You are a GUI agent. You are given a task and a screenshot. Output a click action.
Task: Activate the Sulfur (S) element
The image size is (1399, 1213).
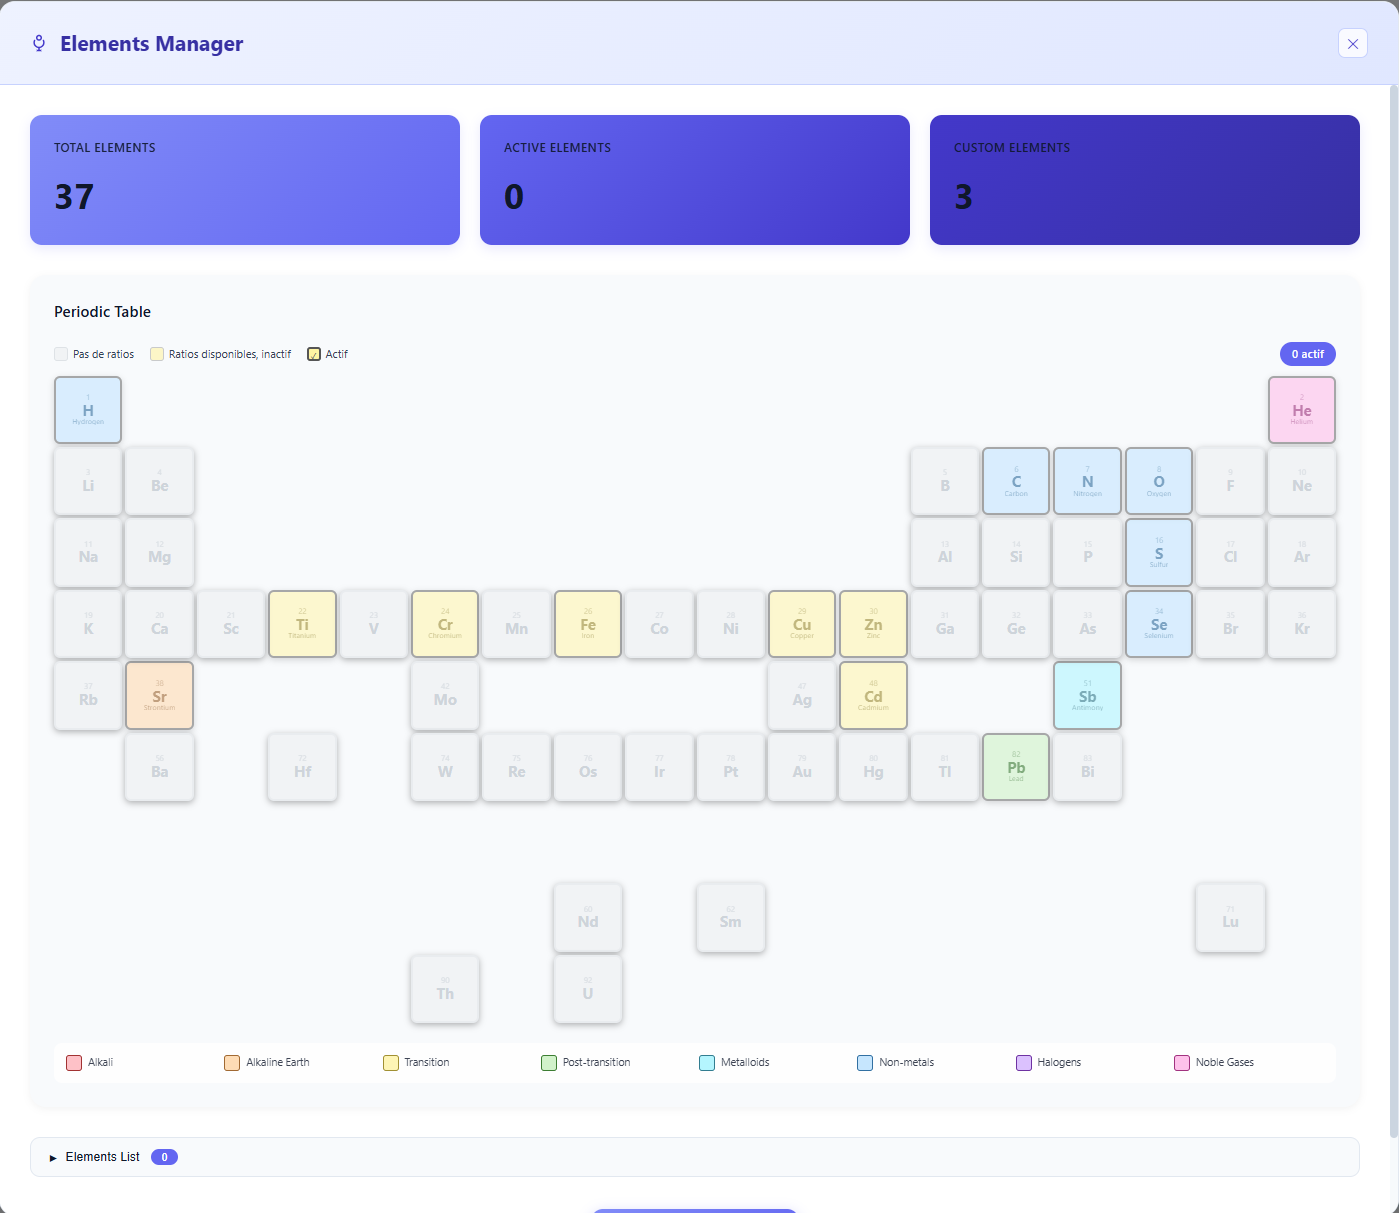pyautogui.click(x=1158, y=552)
